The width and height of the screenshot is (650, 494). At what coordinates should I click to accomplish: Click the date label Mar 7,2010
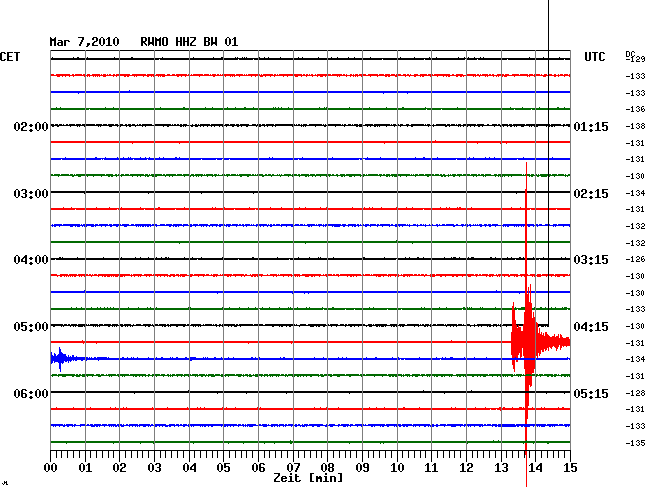click(x=84, y=42)
